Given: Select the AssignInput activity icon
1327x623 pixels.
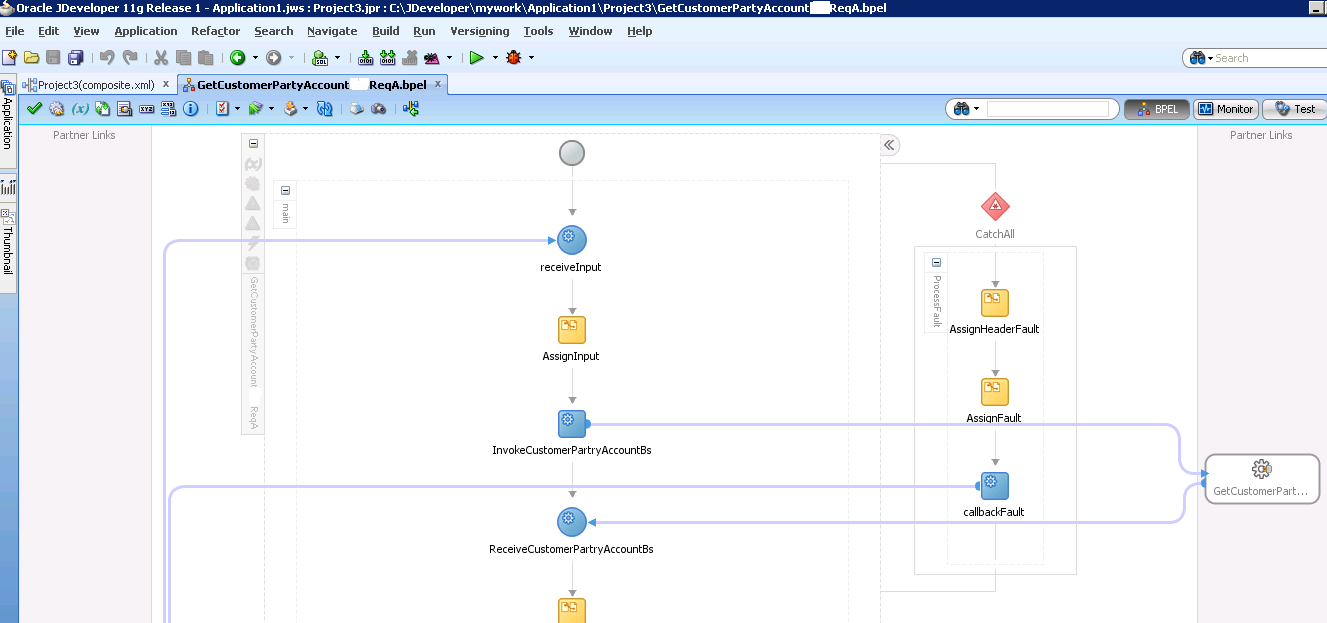Looking at the screenshot, I should [571, 329].
